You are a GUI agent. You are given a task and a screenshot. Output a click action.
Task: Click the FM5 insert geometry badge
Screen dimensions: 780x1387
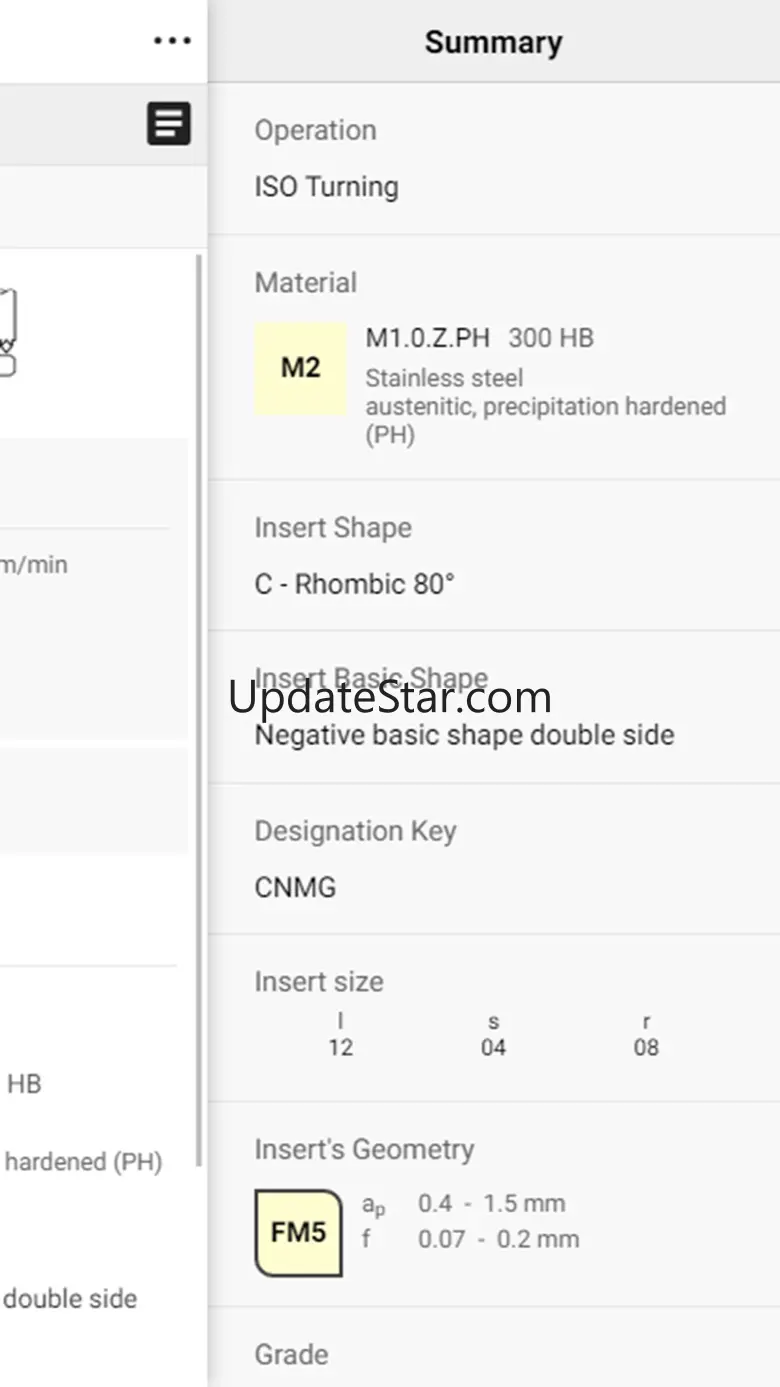click(298, 1232)
